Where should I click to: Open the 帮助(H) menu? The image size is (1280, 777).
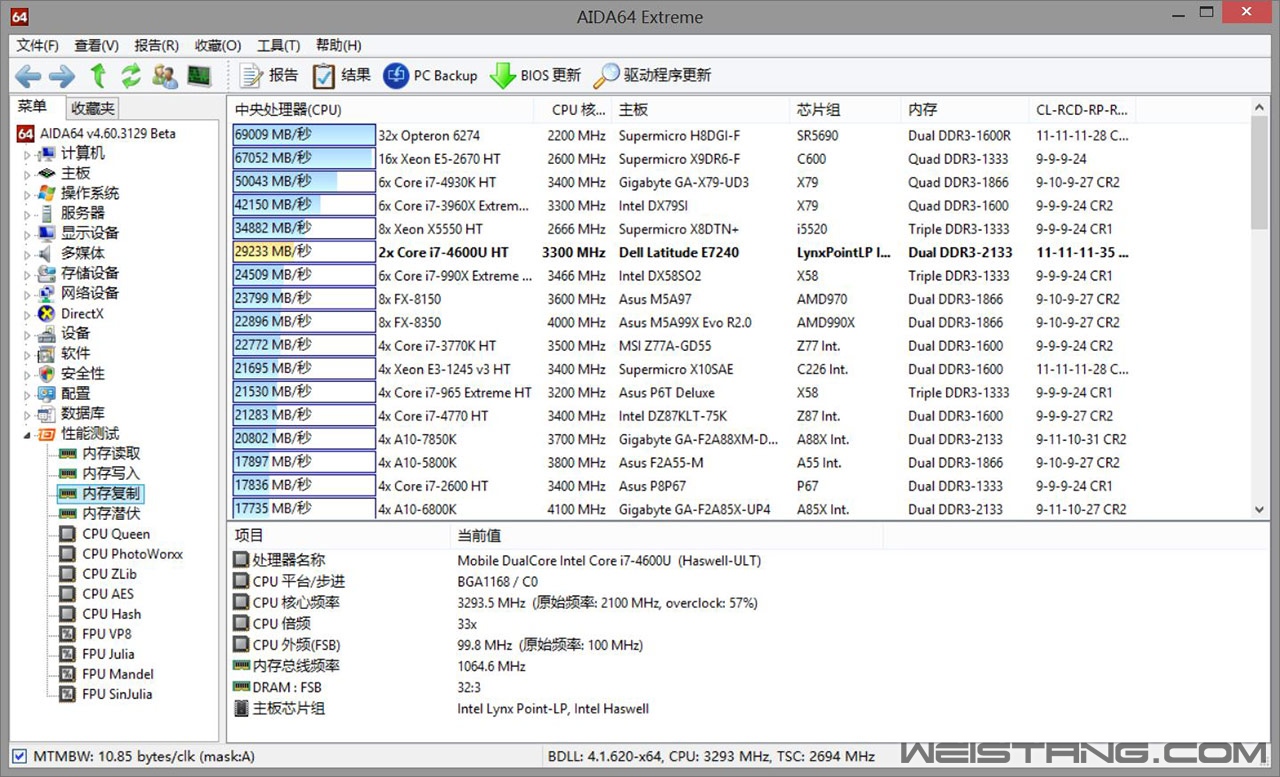pyautogui.click(x=339, y=45)
